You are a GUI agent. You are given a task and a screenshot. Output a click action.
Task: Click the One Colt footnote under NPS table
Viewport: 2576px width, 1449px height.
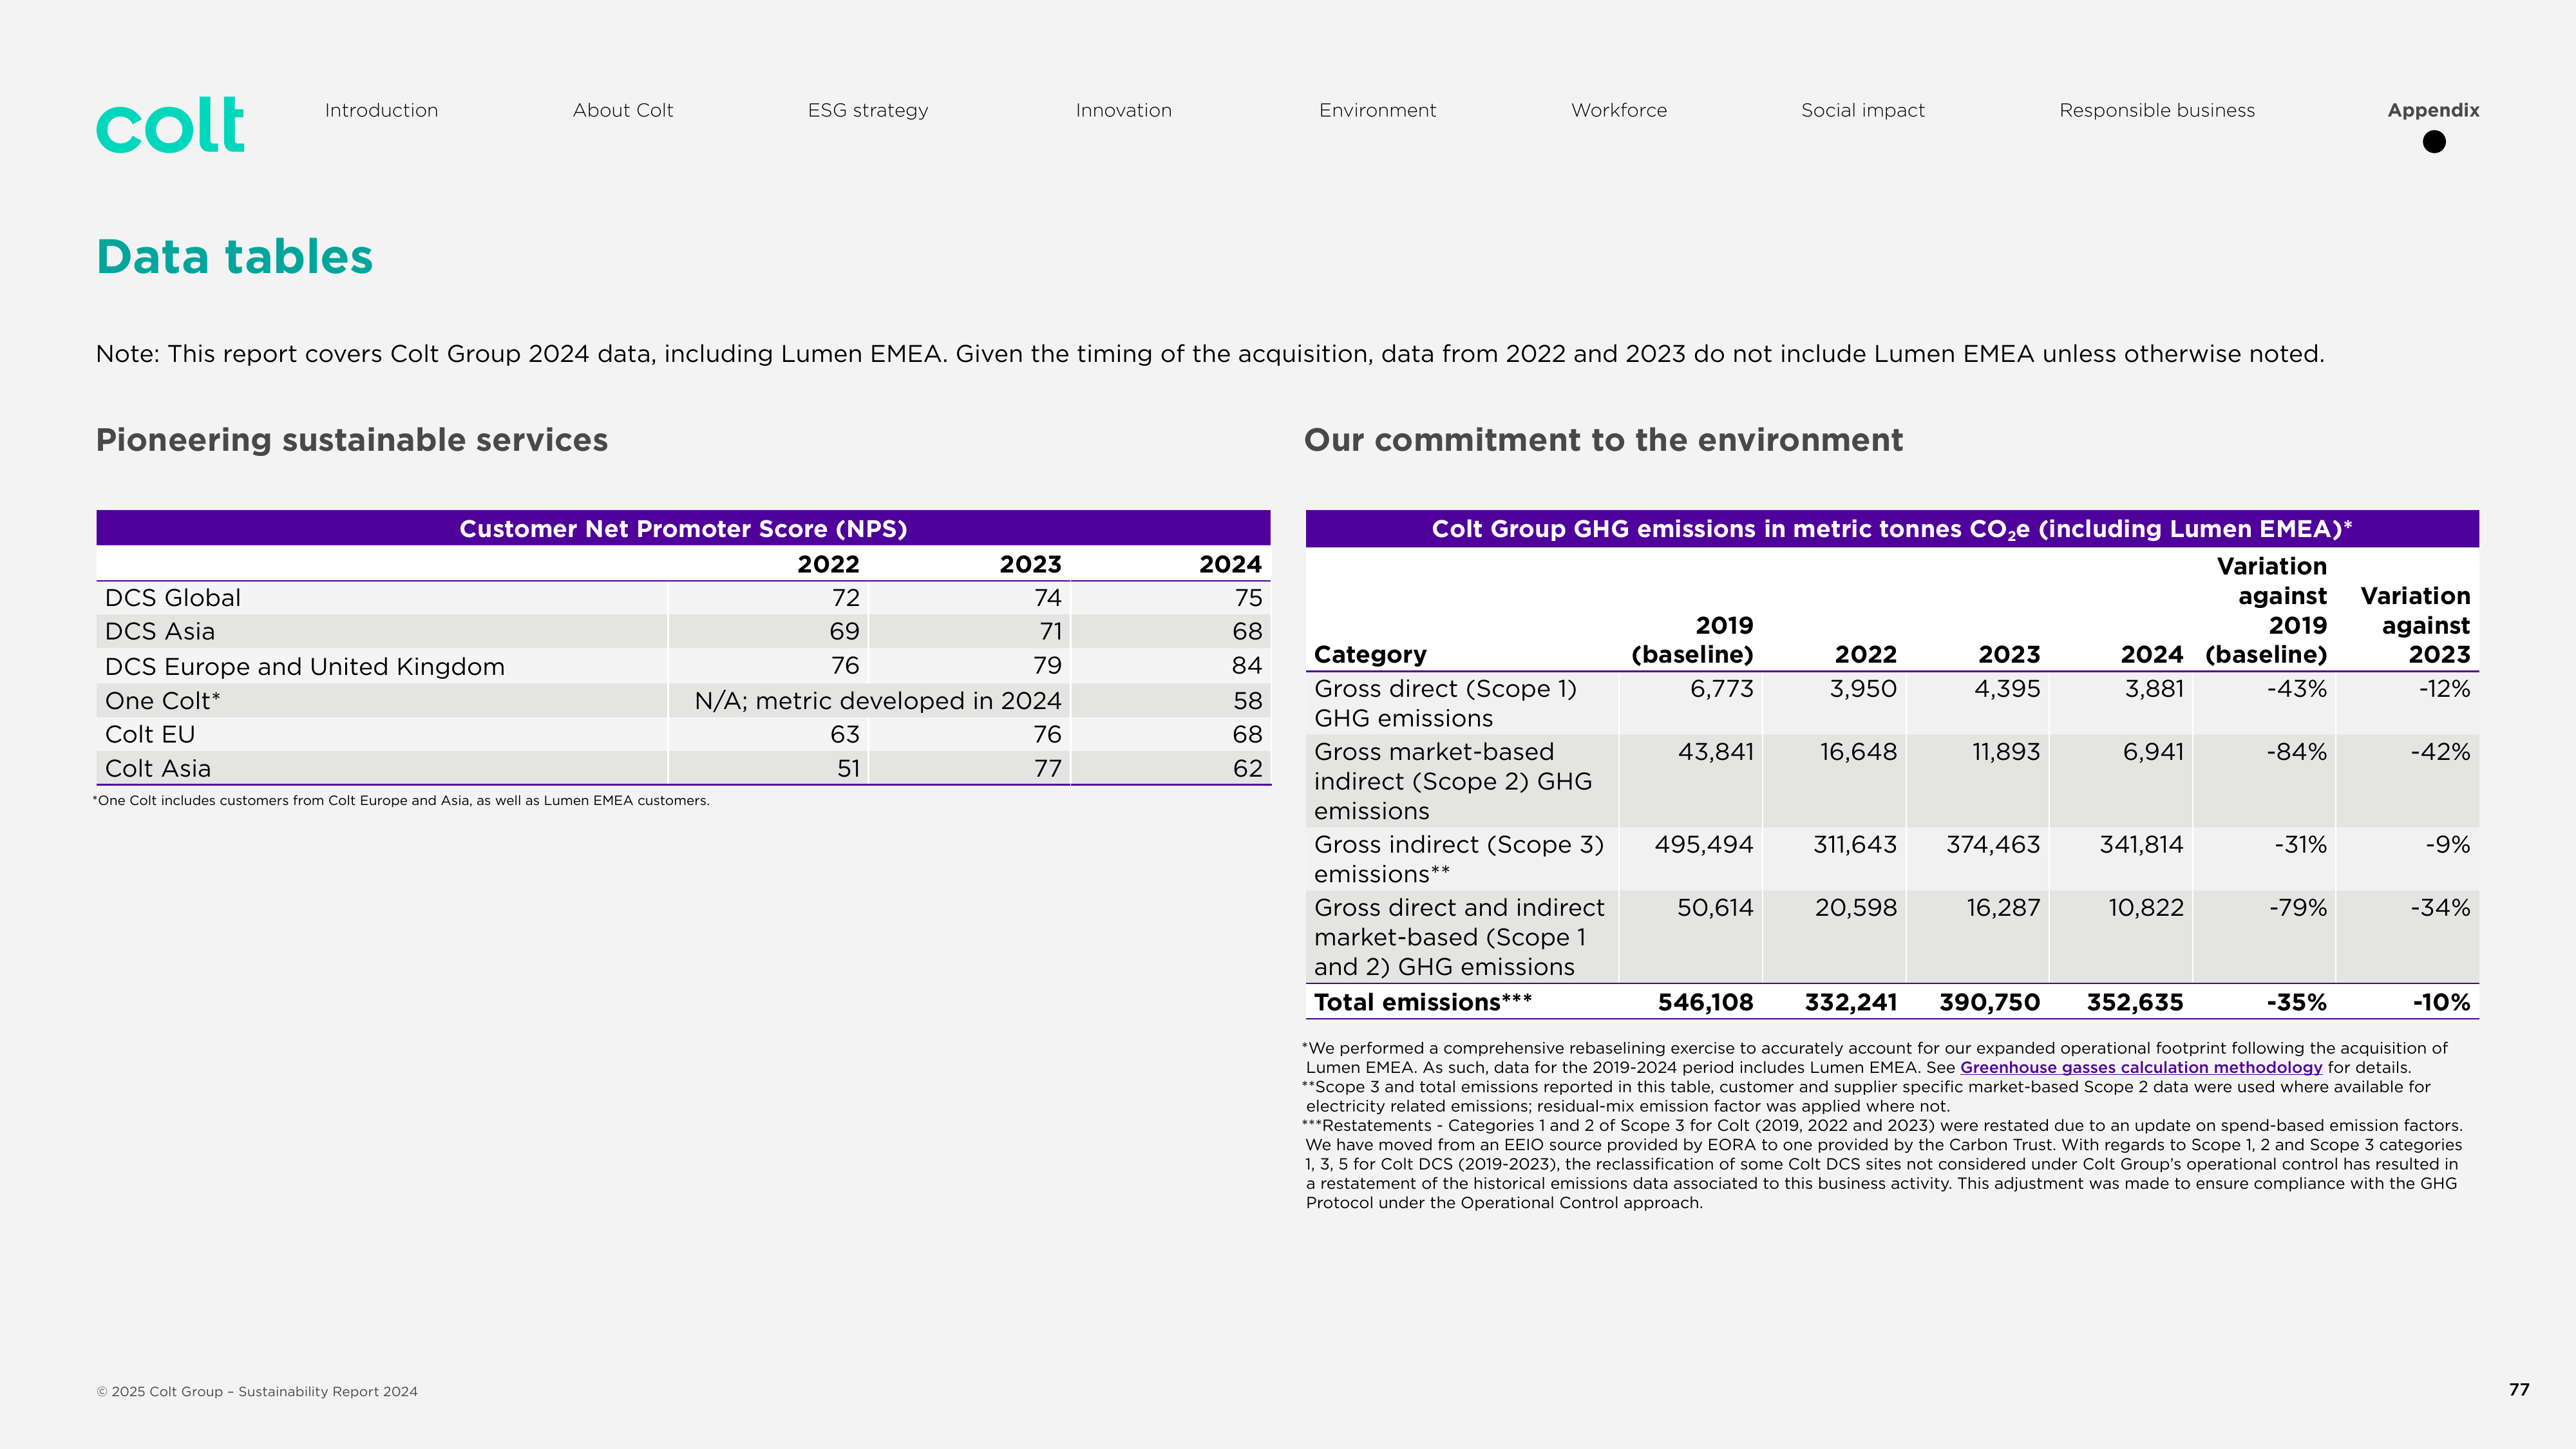click(401, 800)
